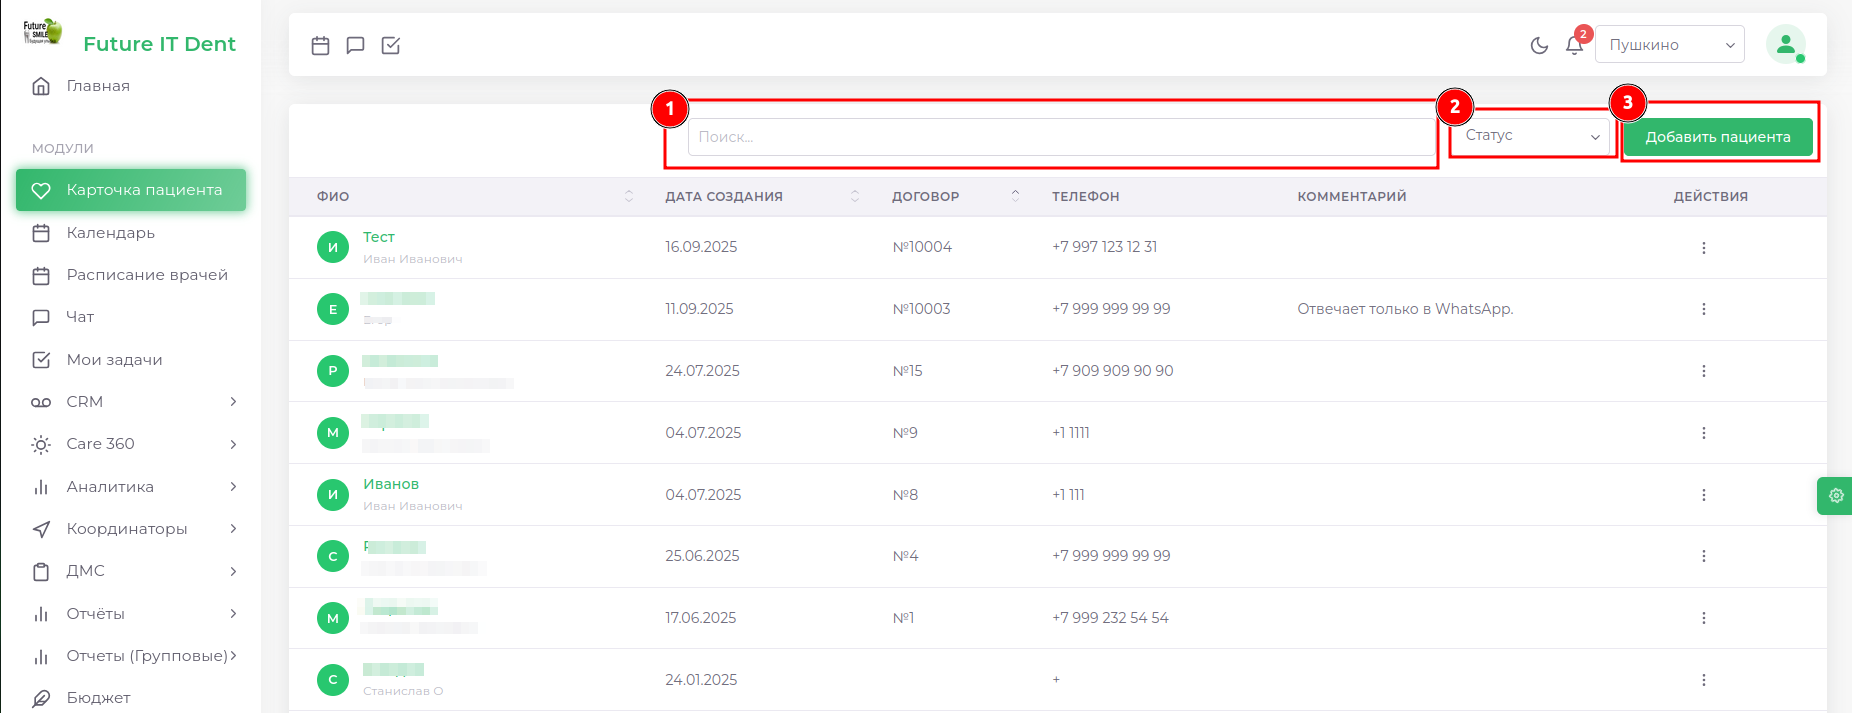
Task: Open the Статус filter dropdown
Action: click(1531, 136)
